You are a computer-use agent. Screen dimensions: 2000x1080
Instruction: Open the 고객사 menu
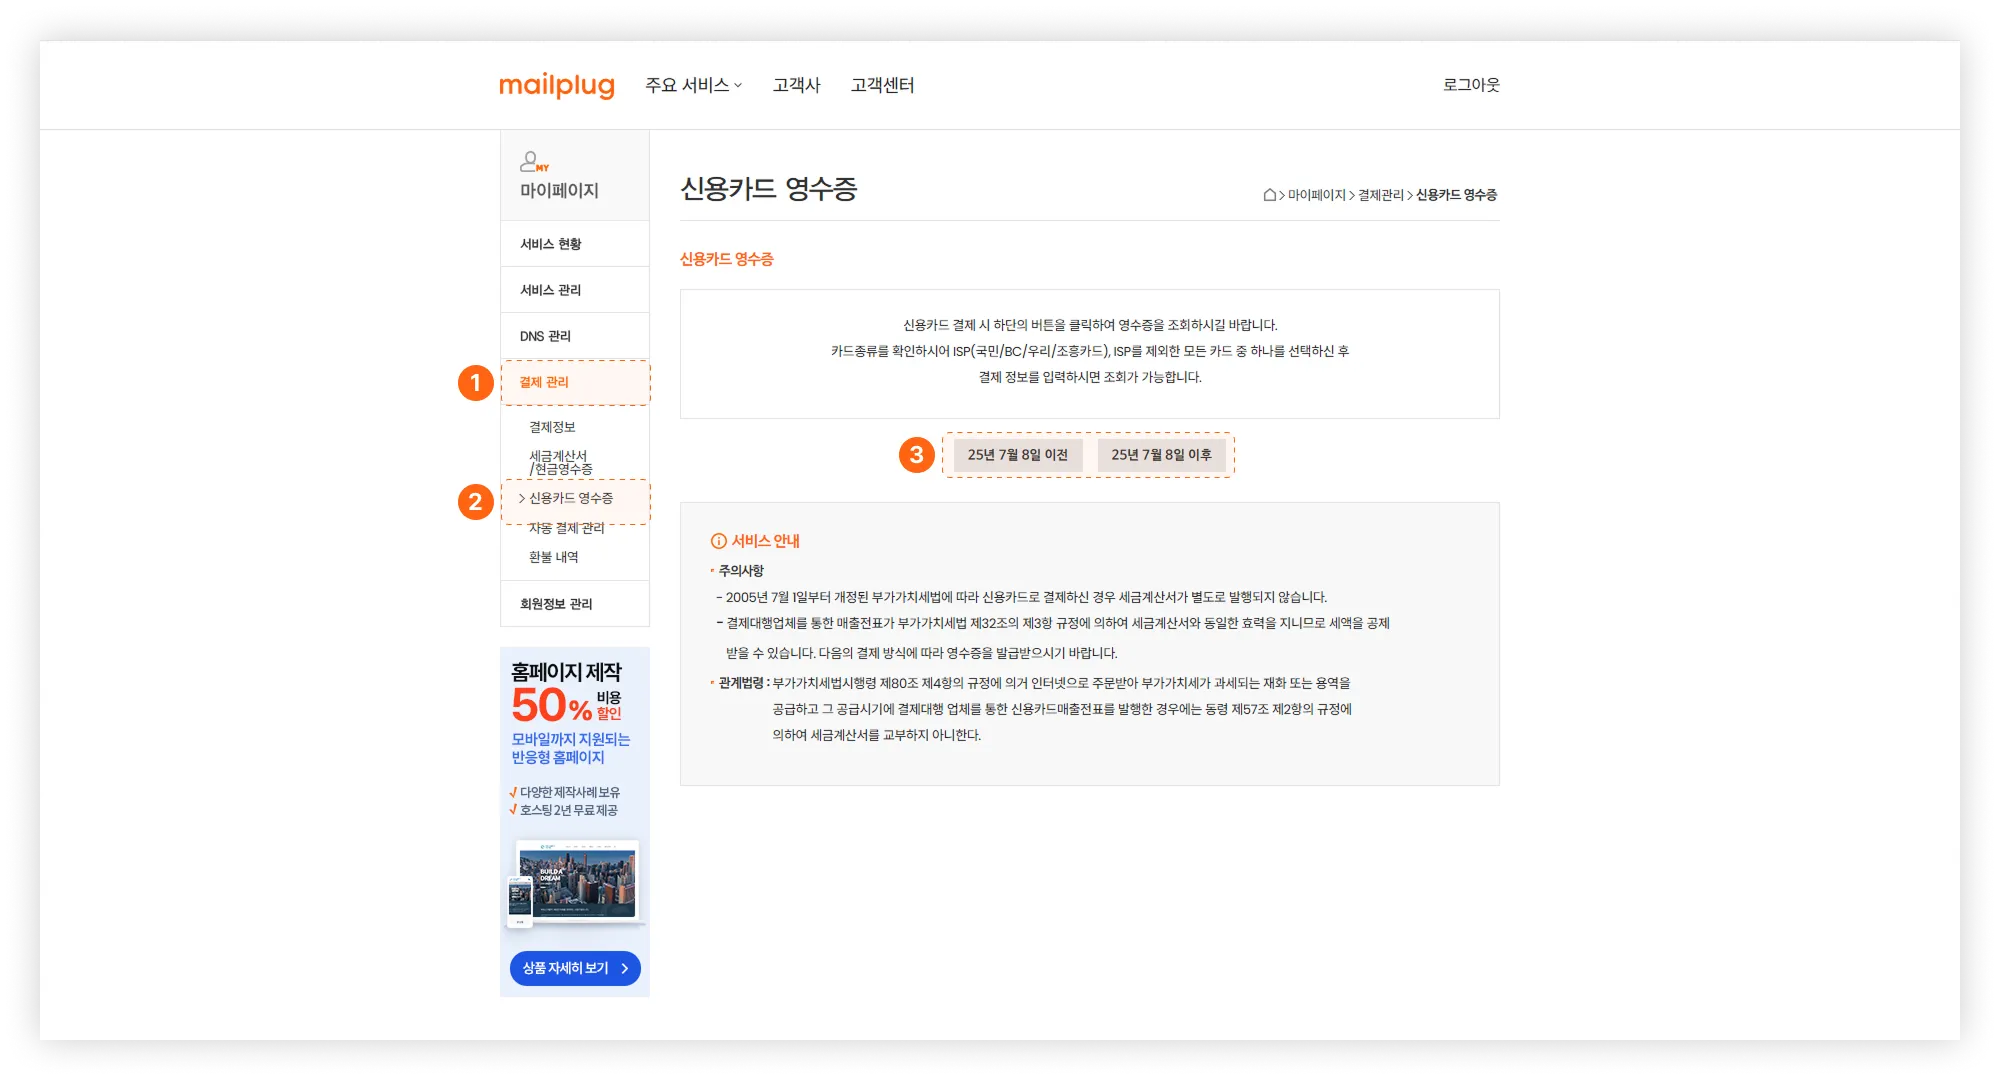coord(796,85)
